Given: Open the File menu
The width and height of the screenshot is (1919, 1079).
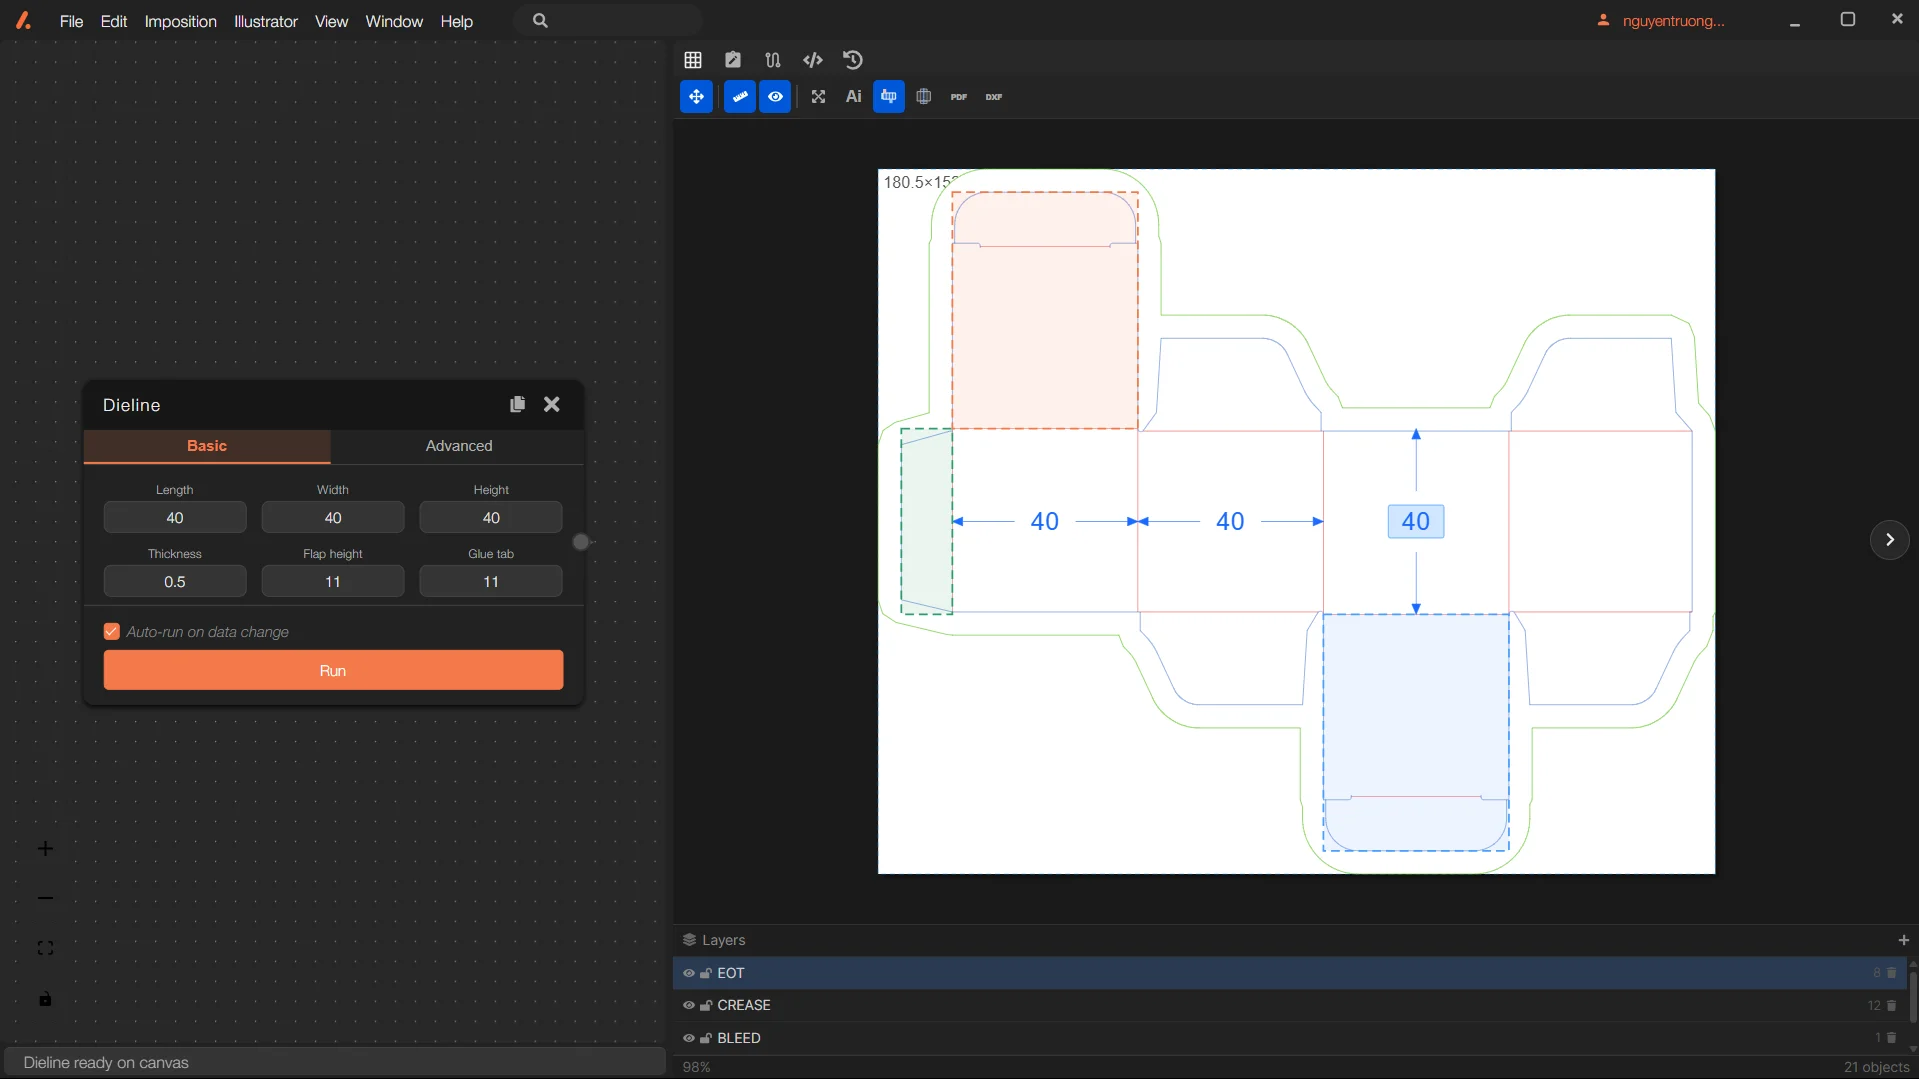Looking at the screenshot, I should tap(71, 21).
